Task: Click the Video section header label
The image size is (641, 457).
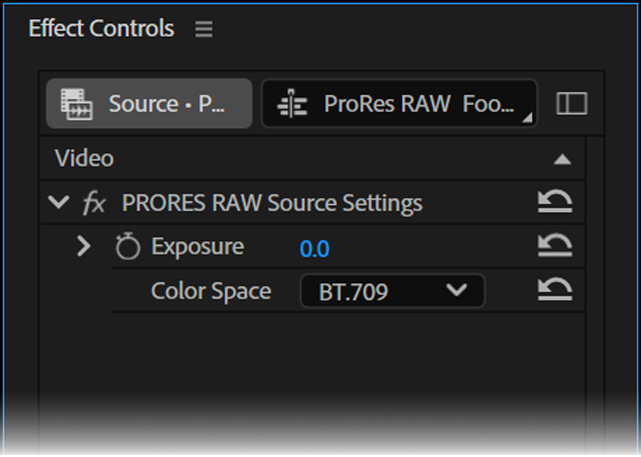Action: 84,158
